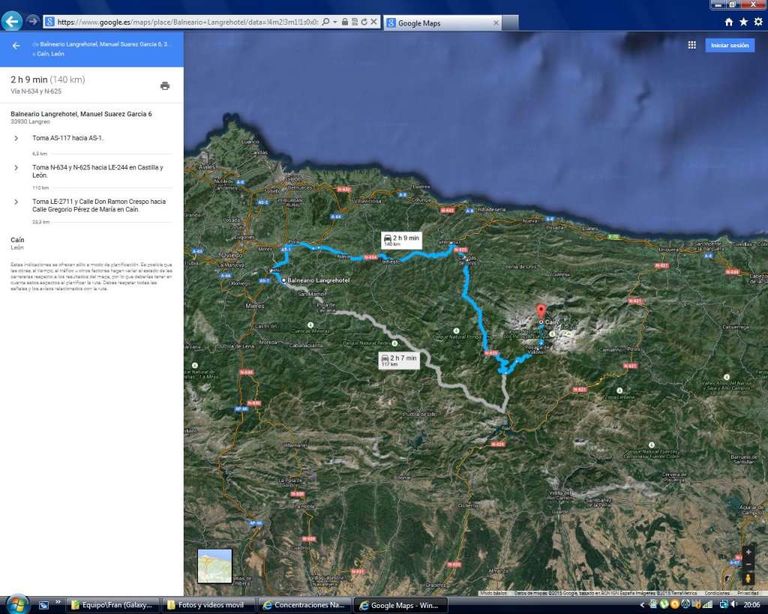Image resolution: width=768 pixels, height=614 pixels.
Task: Open Favorites via the star icon
Action: pyautogui.click(x=743, y=21)
